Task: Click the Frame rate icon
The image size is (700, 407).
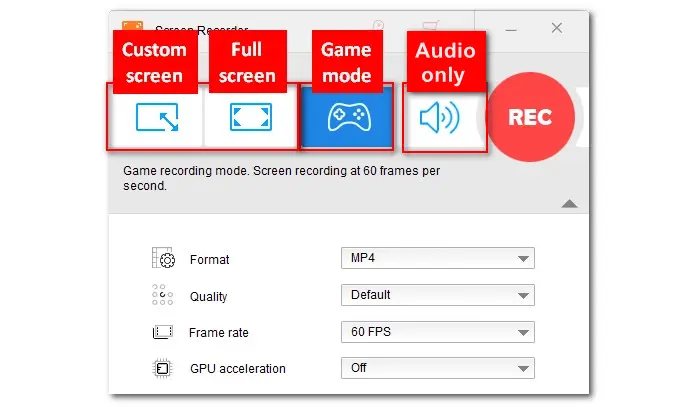Action: [162, 332]
